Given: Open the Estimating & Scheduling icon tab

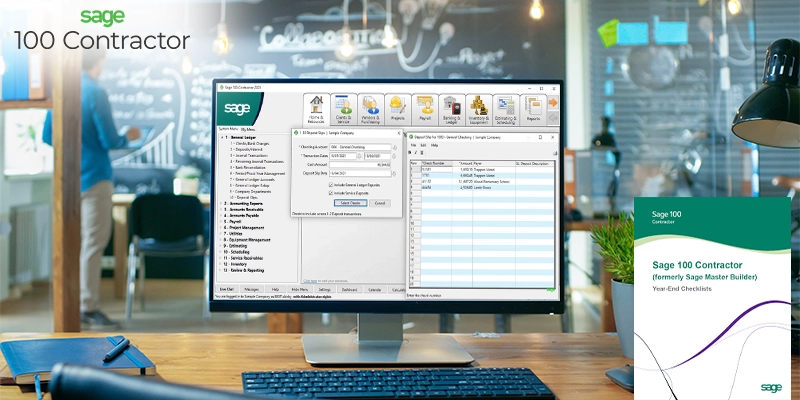Looking at the screenshot, I should (x=506, y=106).
